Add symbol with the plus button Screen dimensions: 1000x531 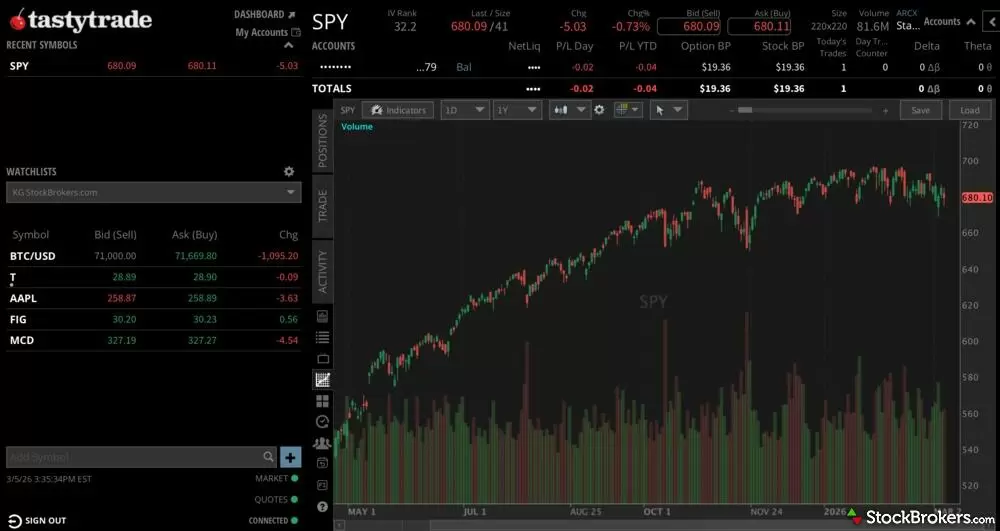pos(290,457)
